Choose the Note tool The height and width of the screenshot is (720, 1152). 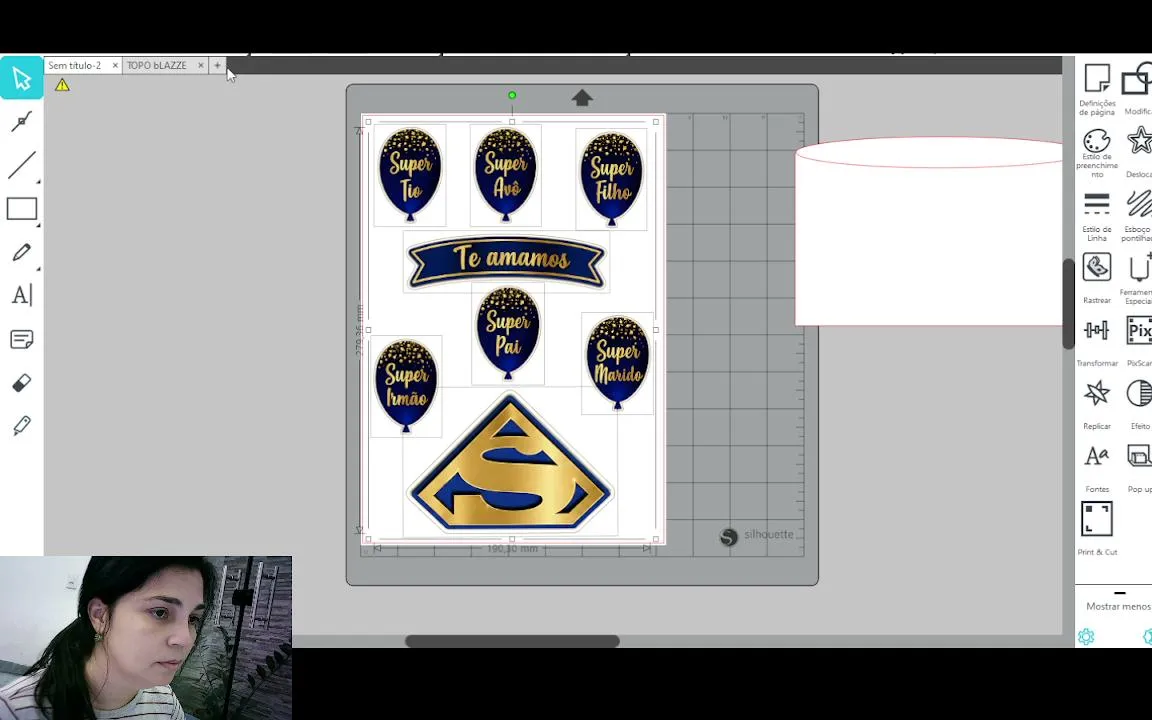21,339
